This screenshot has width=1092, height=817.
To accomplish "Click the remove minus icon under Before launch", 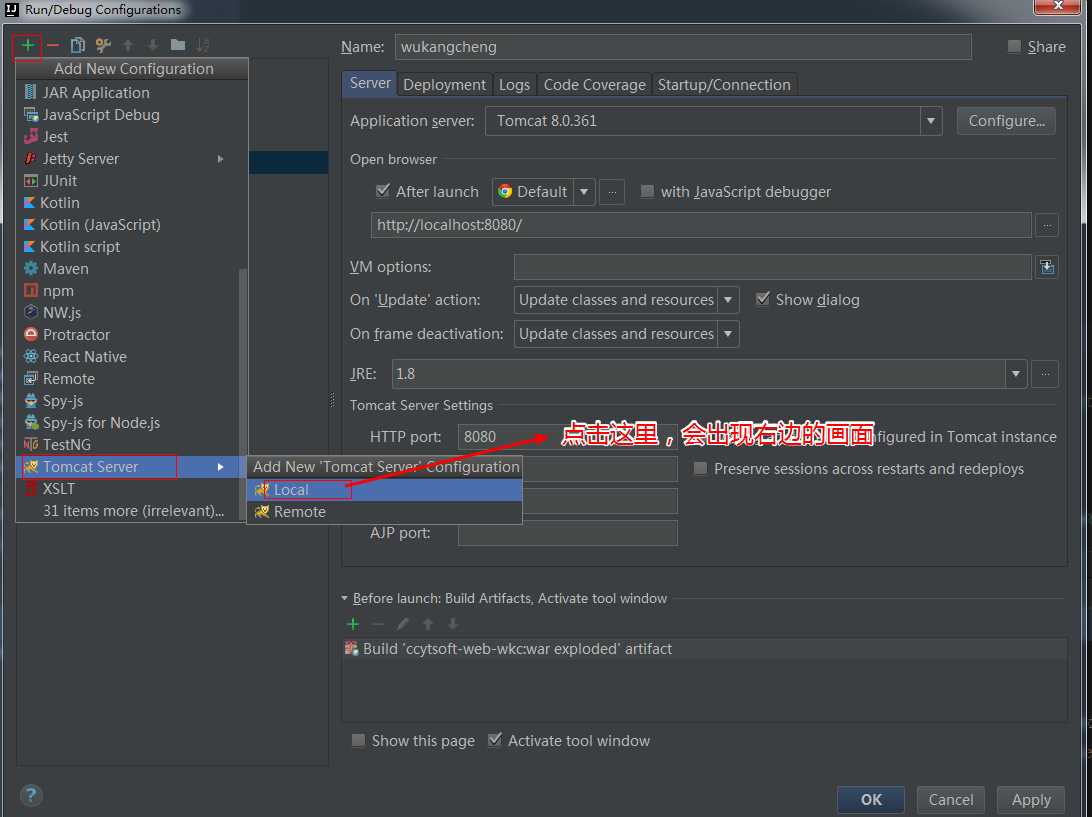I will click(377, 624).
